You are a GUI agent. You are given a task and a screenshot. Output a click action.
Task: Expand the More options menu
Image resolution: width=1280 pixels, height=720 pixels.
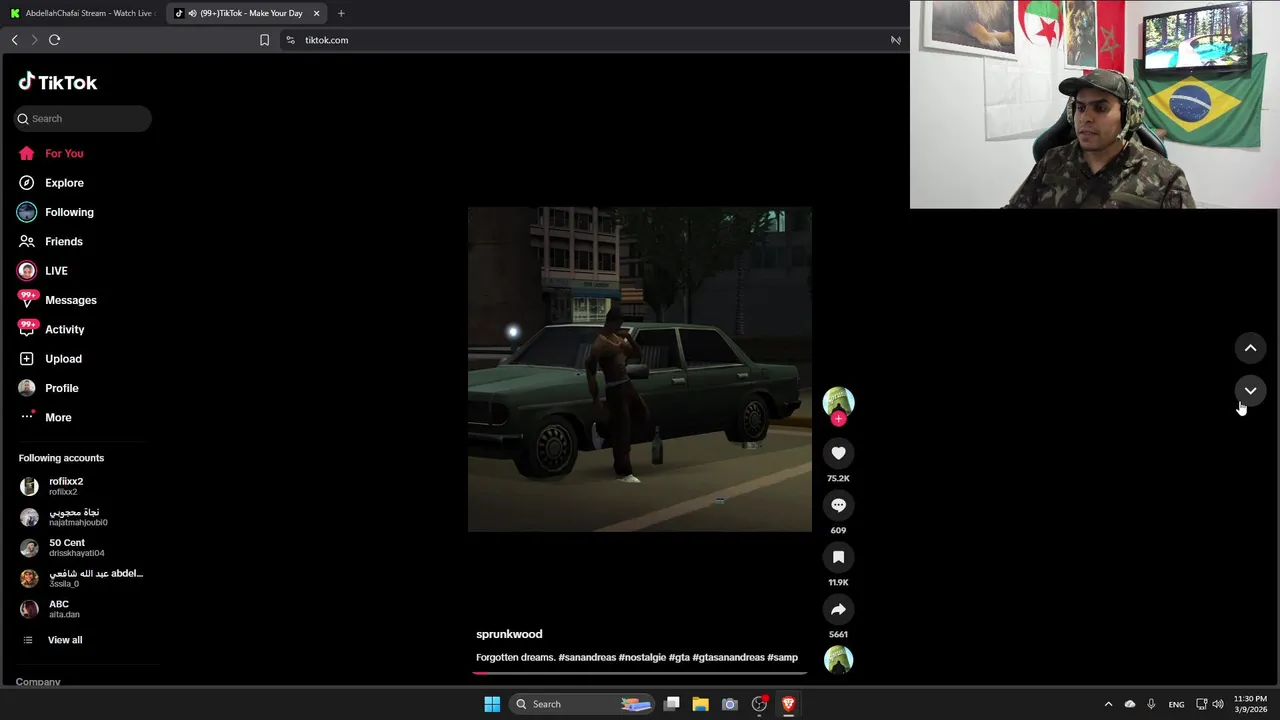(58, 417)
